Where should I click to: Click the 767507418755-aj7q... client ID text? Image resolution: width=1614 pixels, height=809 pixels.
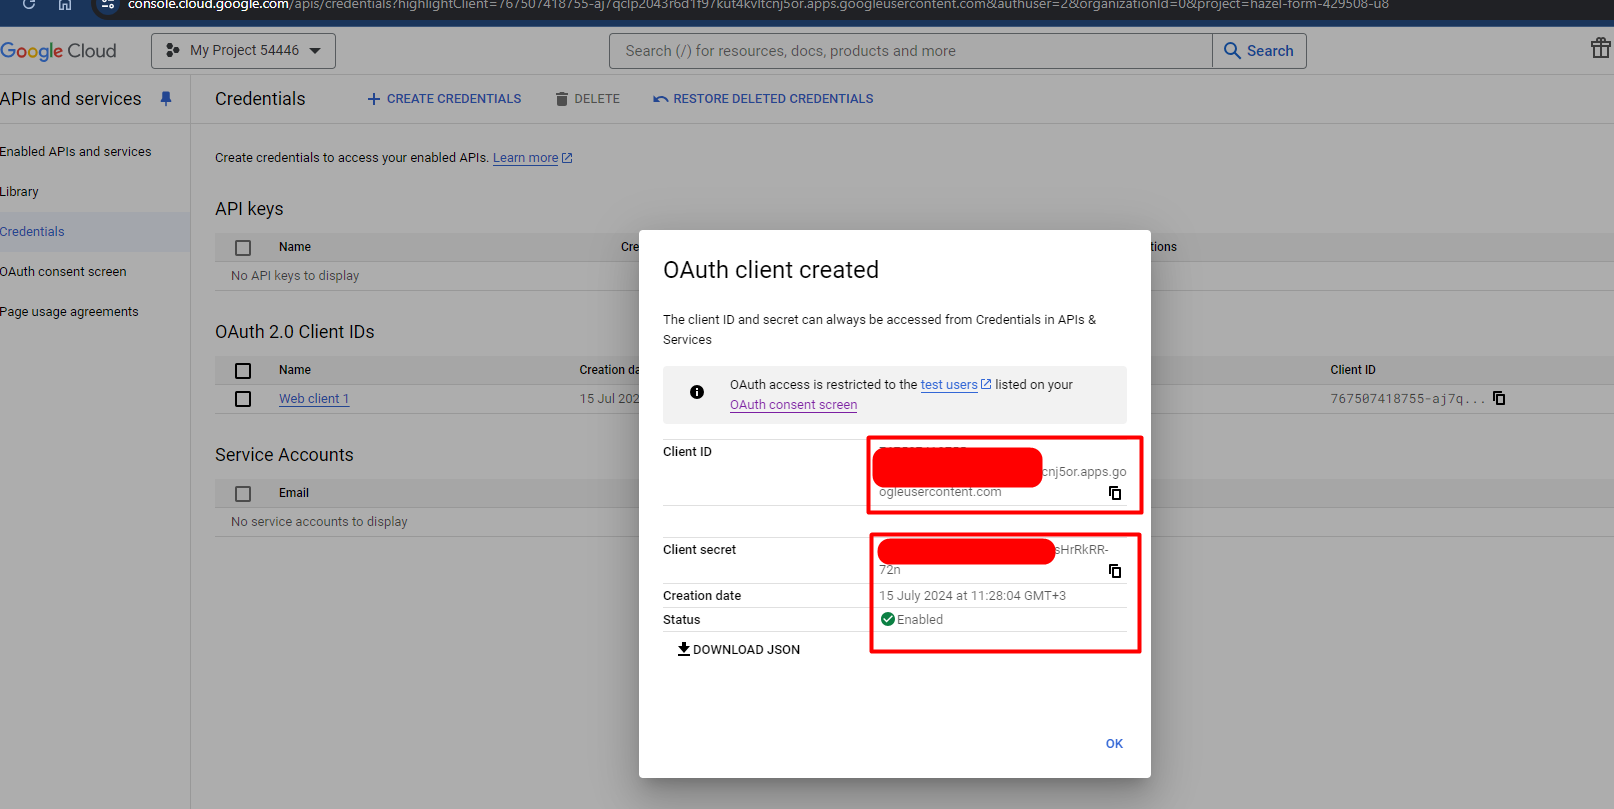pyautogui.click(x=1408, y=399)
